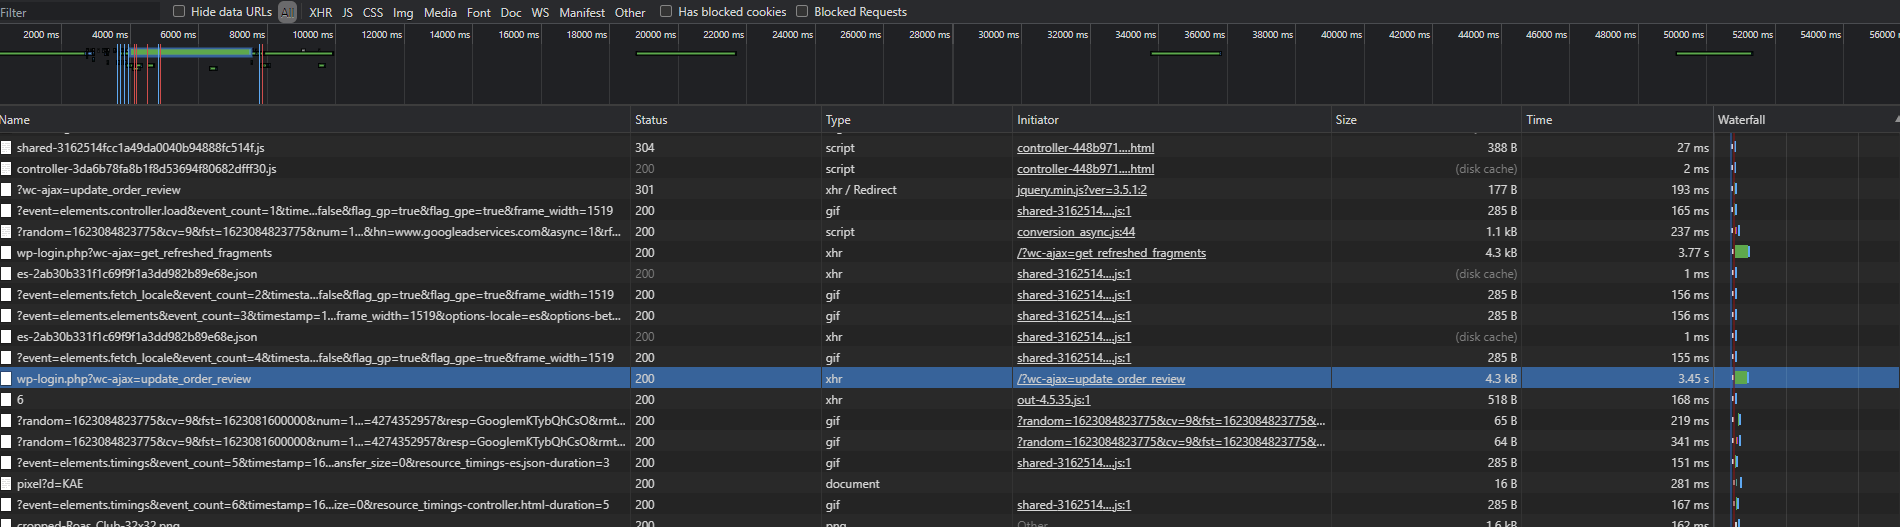Click the 388 B size cell
Viewport: 1900px width, 527px height.
[x=1502, y=148]
